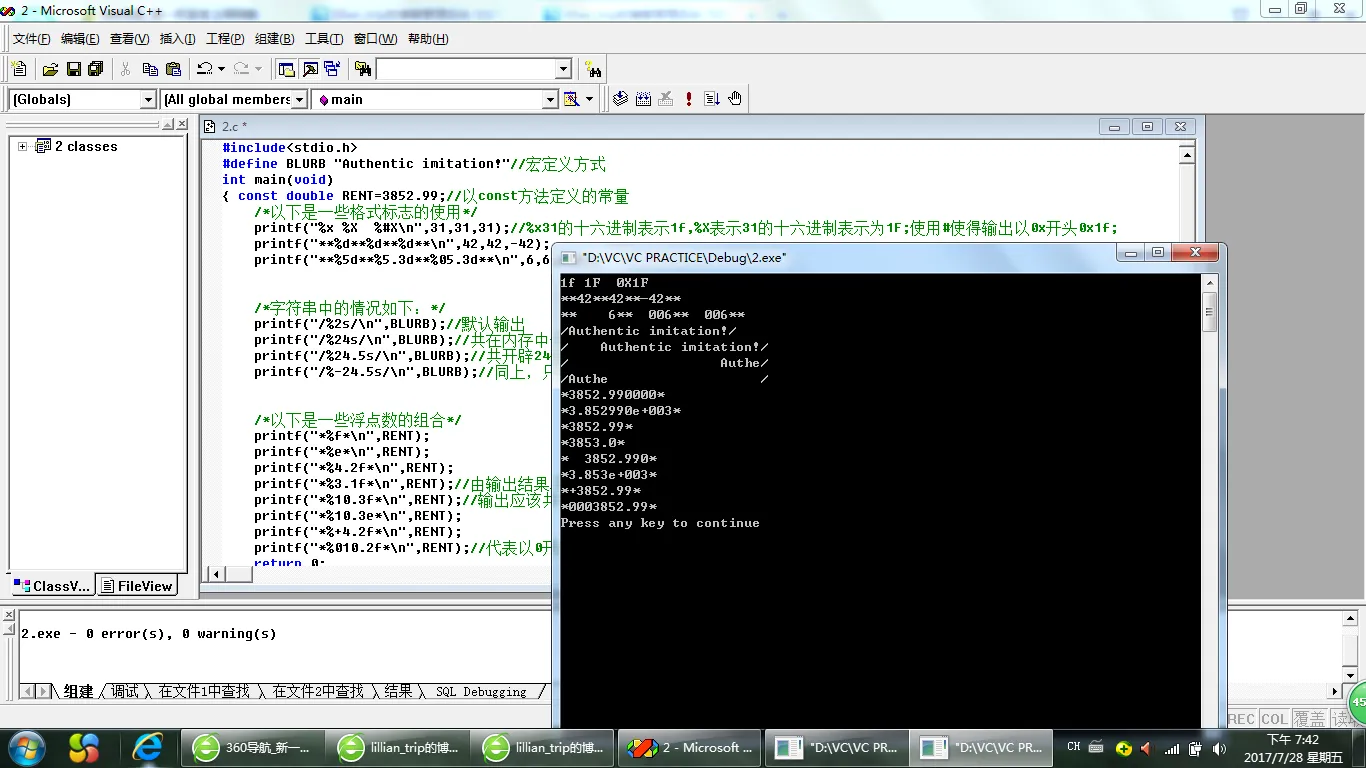Open the 窗口(W) menu
The width and height of the screenshot is (1366, 768).
pyautogui.click(x=375, y=39)
